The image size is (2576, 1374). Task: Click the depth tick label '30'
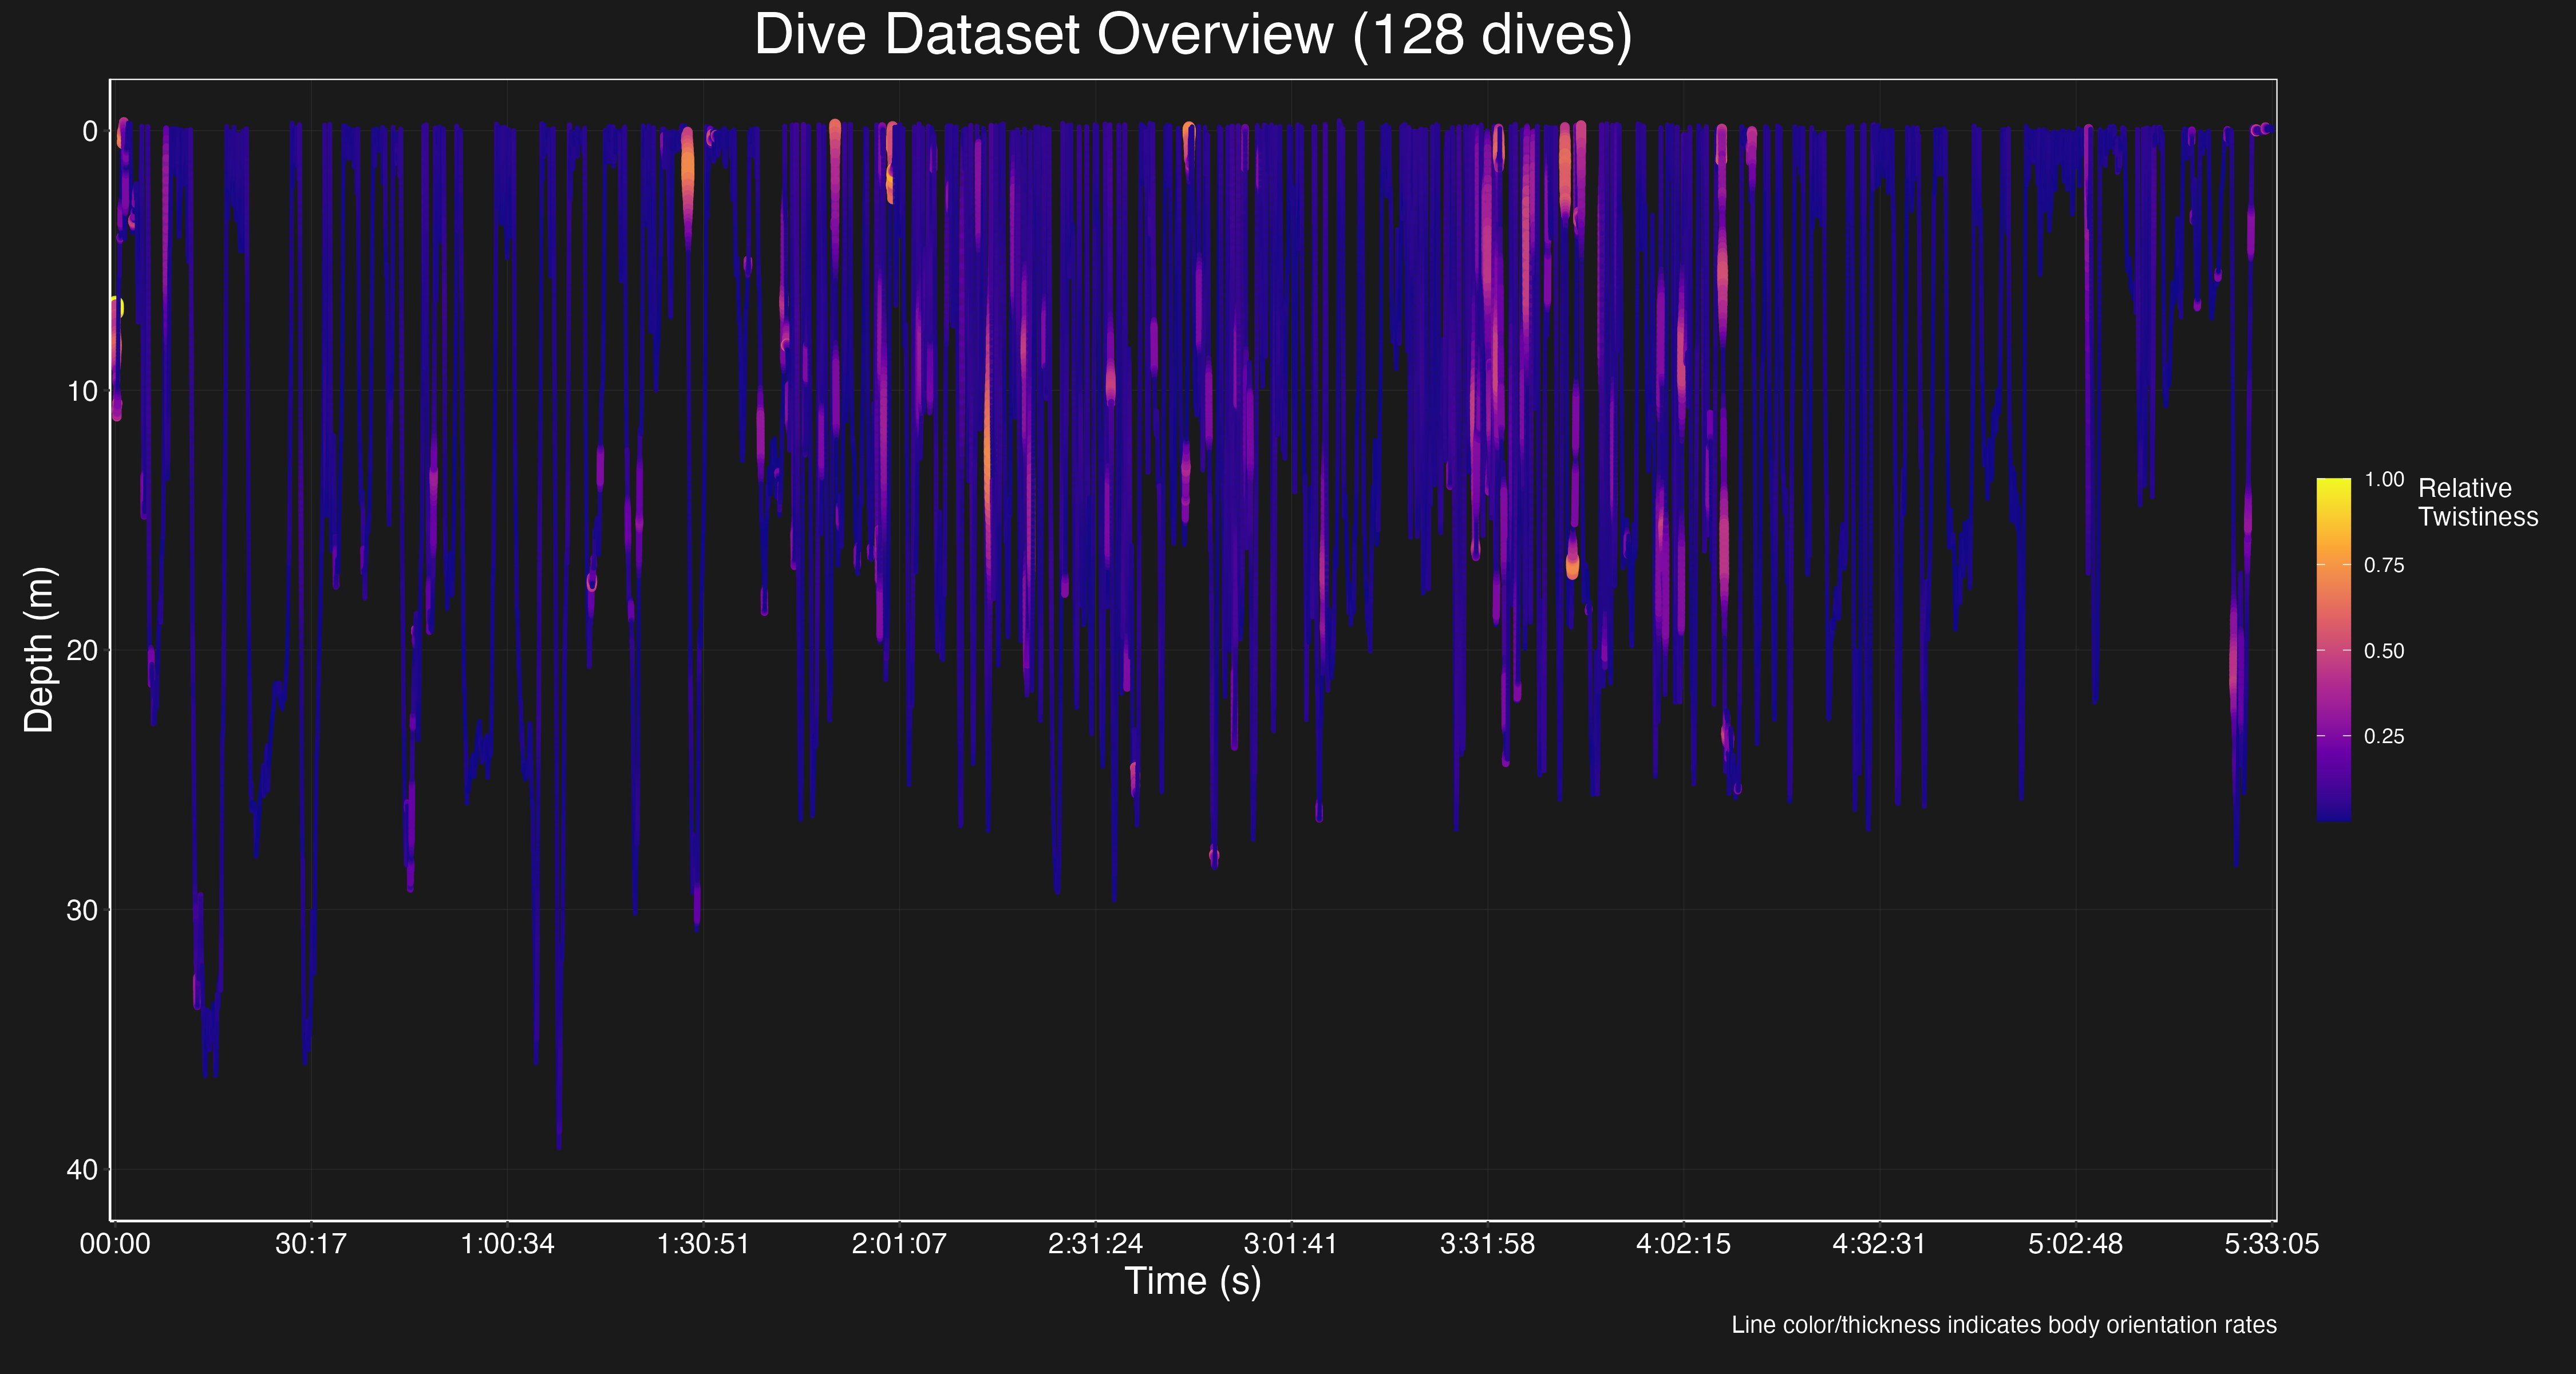pyautogui.click(x=82, y=910)
